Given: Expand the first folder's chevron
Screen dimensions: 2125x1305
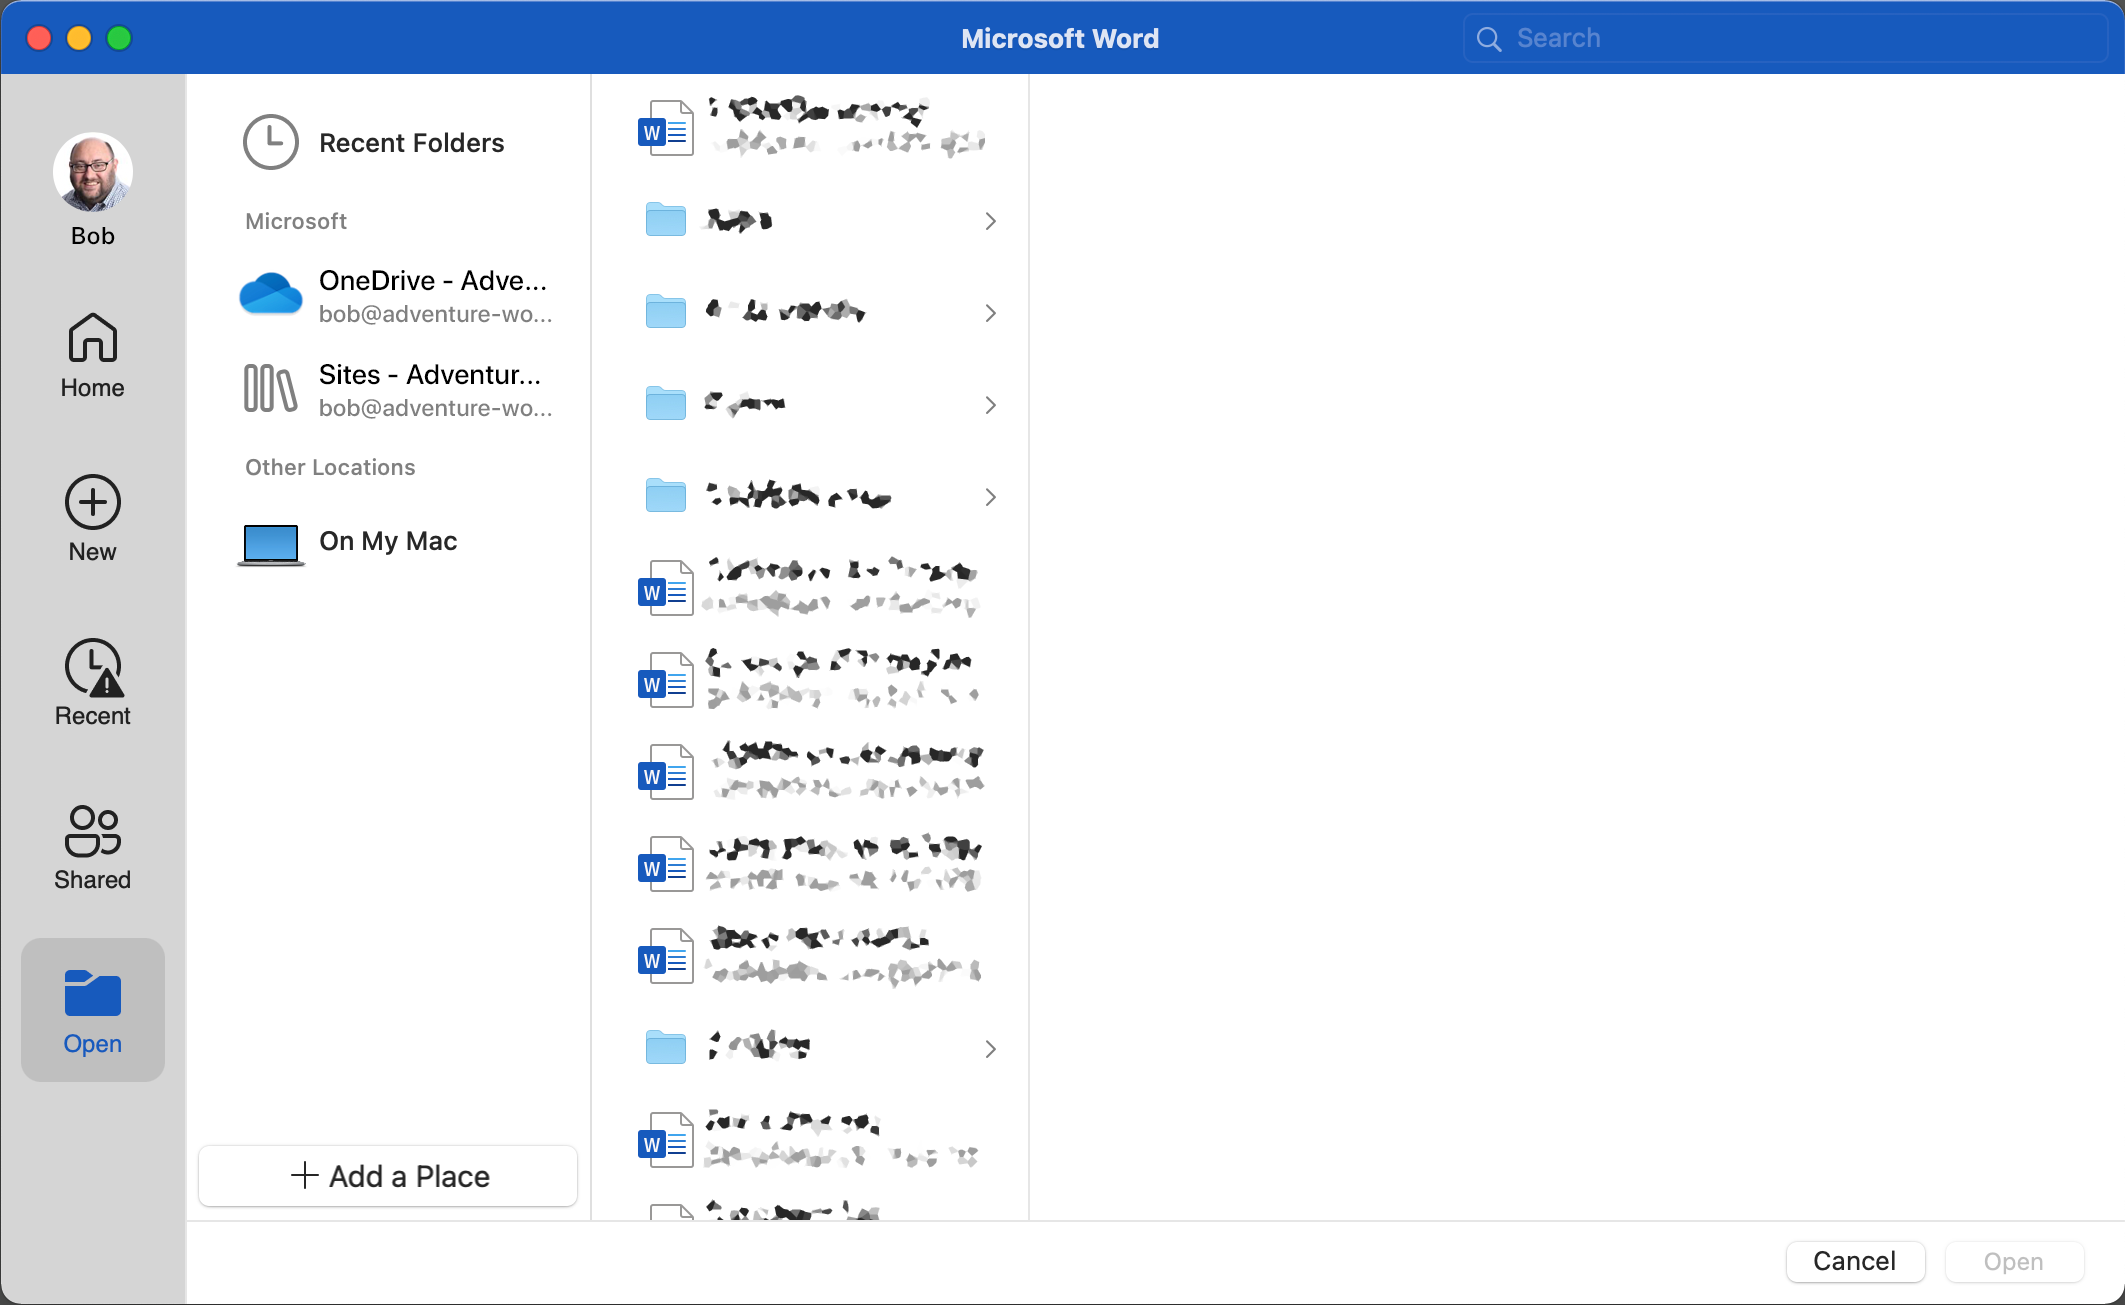Looking at the screenshot, I should [x=990, y=221].
